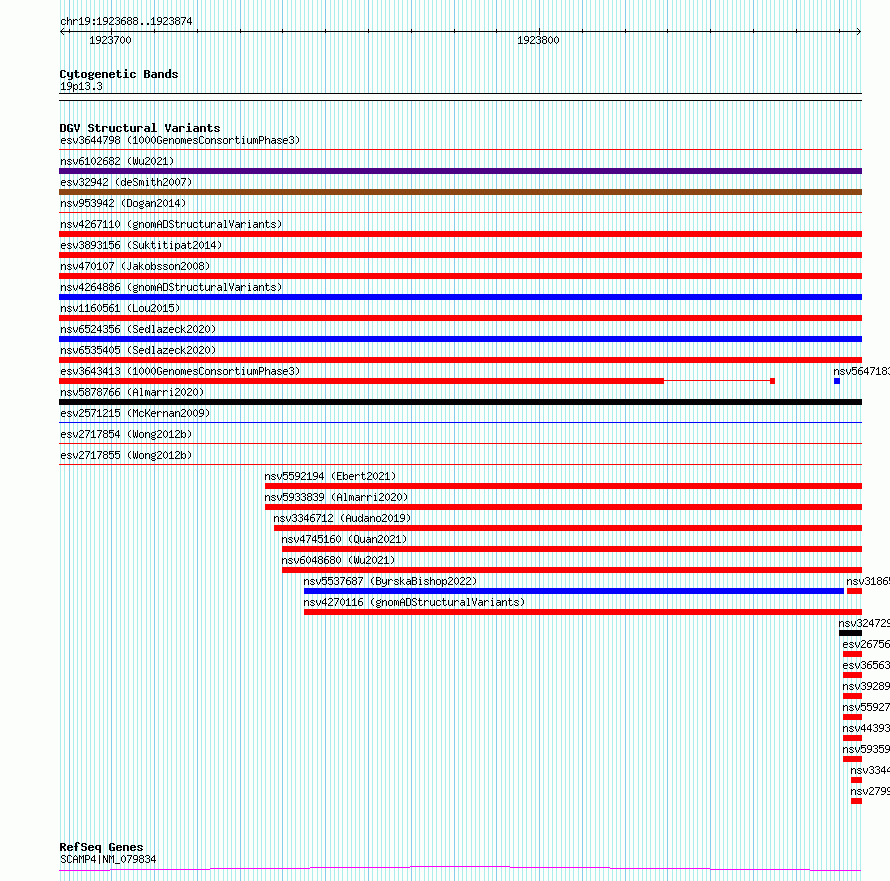The height and width of the screenshot is (881, 890).
Task: Click the thick red esv3643413 bar
Action: [362, 381]
